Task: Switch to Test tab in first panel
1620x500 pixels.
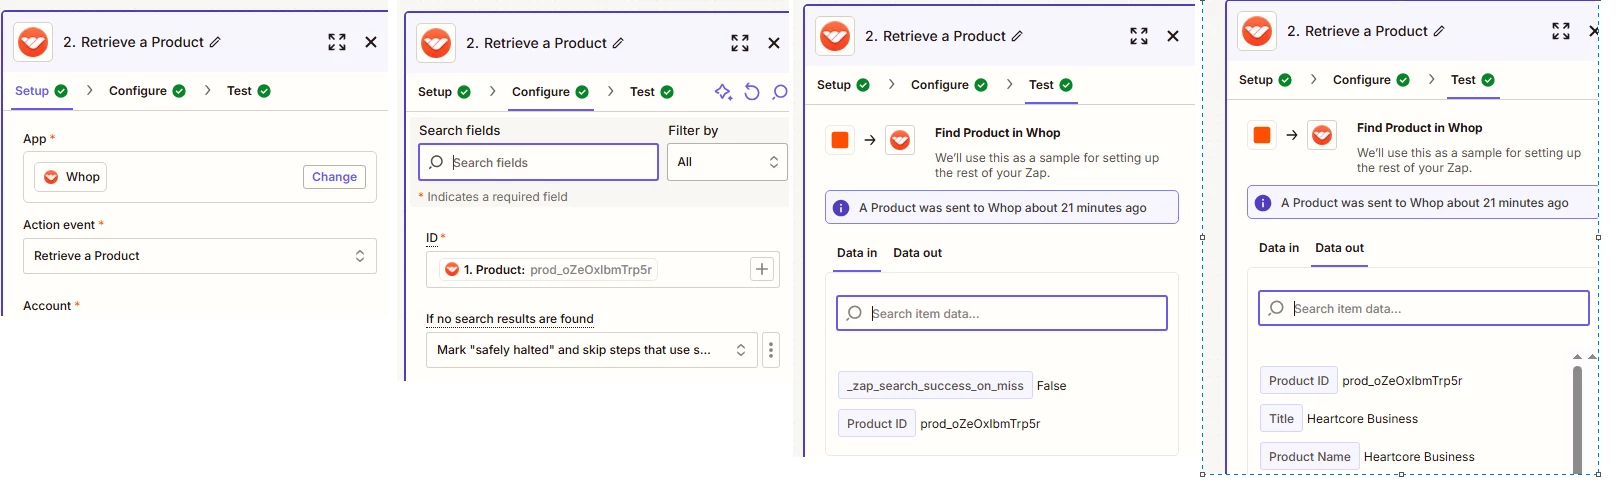Action: (249, 91)
